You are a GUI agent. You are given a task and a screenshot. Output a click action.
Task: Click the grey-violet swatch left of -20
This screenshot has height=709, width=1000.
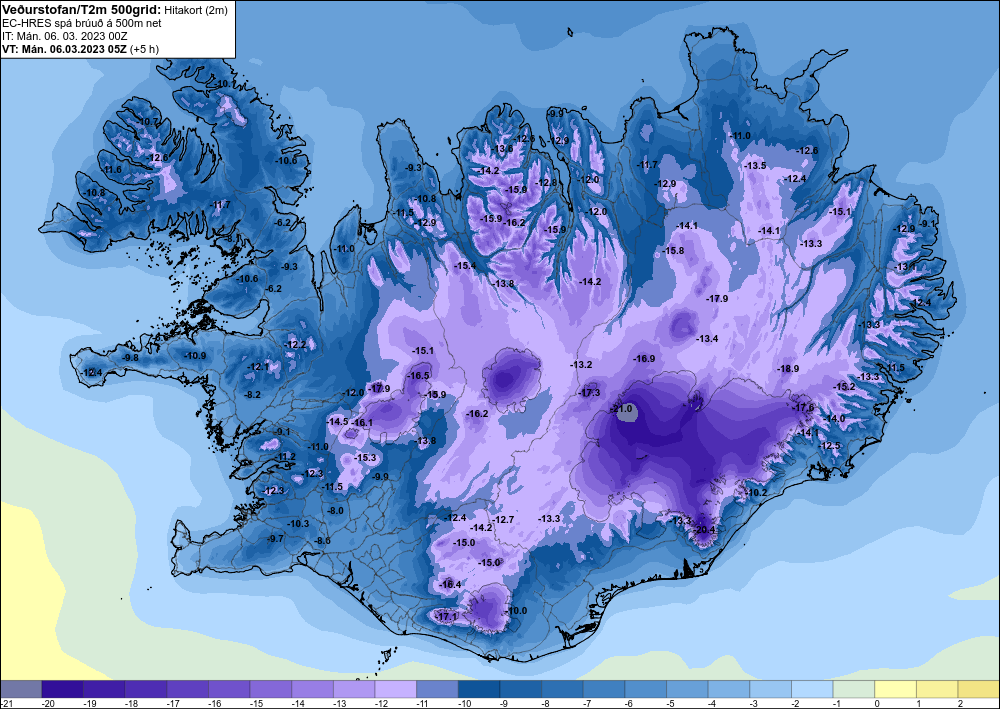pos(21,689)
